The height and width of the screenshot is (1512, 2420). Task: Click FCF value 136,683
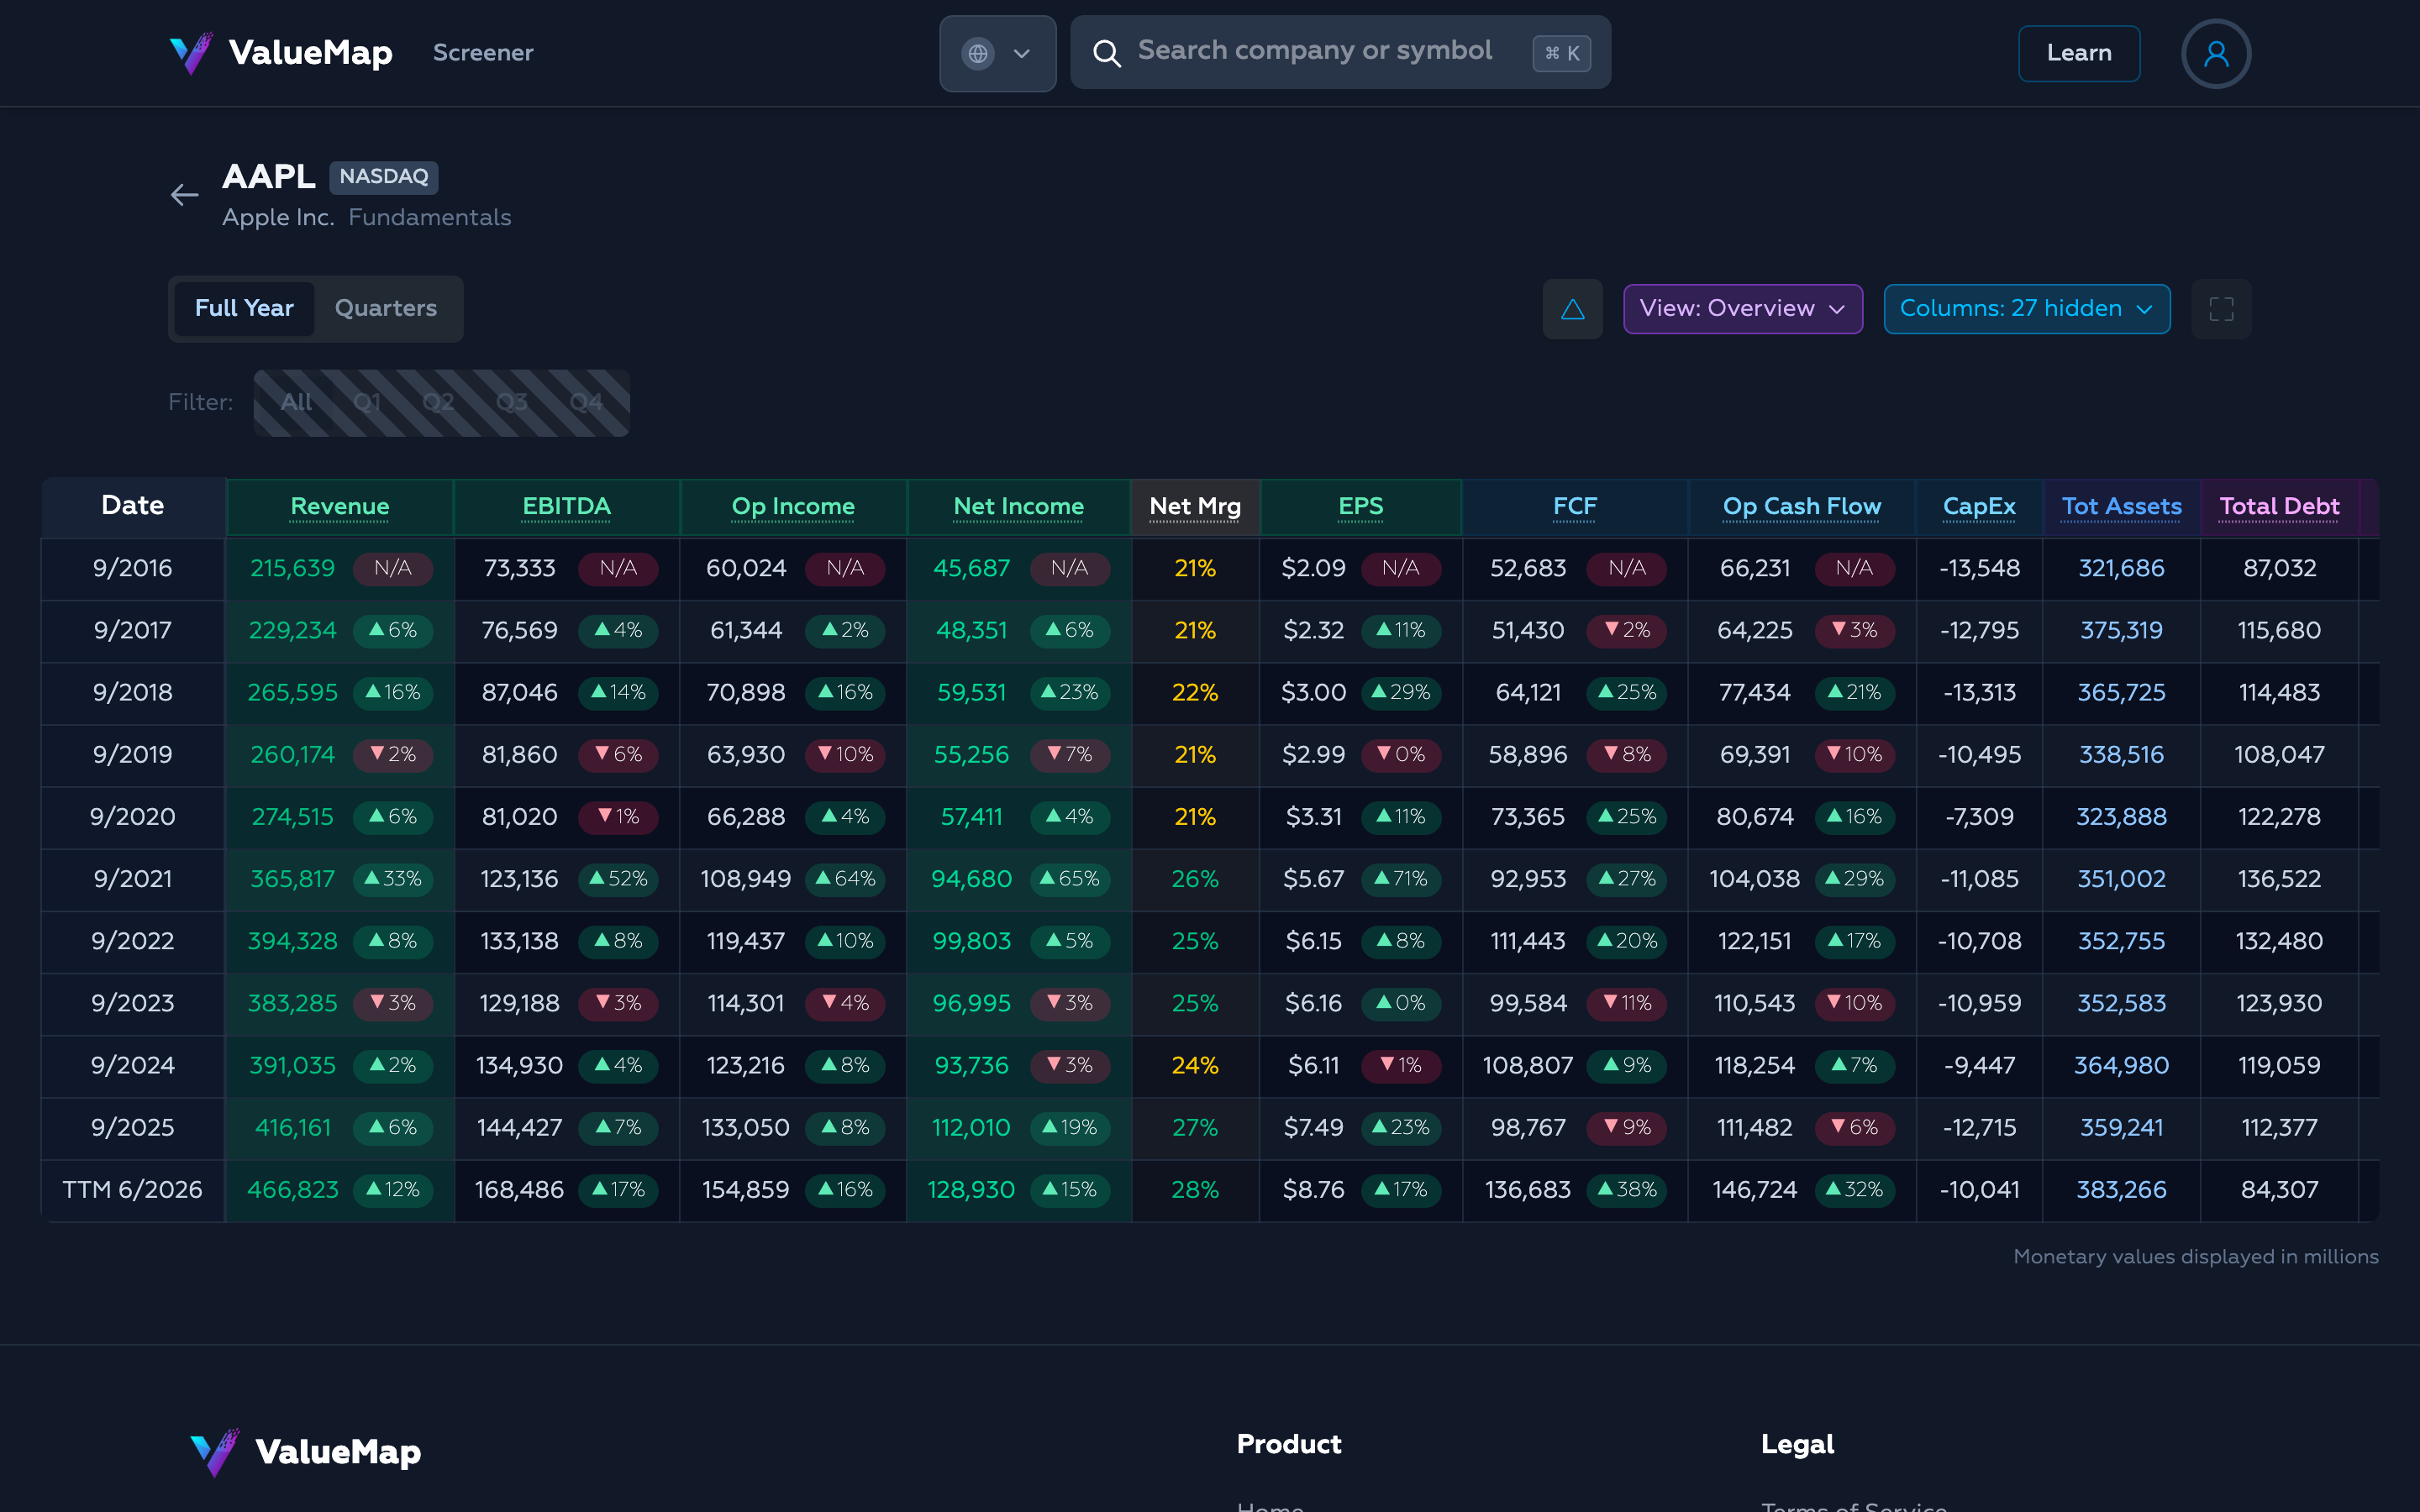click(1527, 1190)
